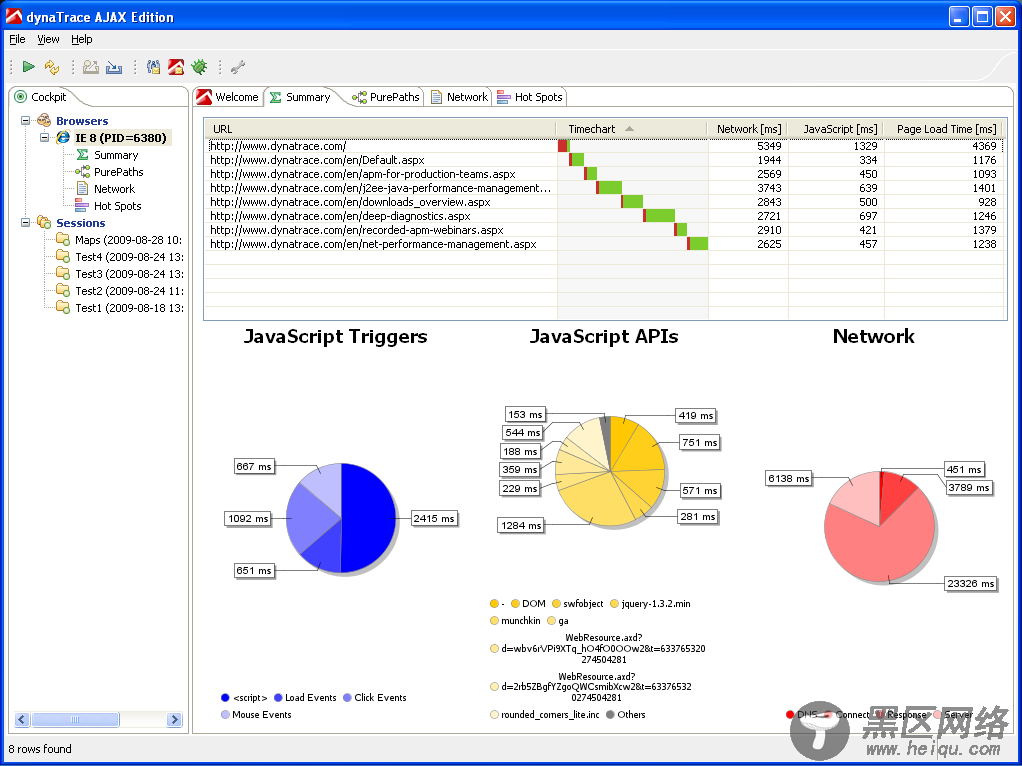Click the gray Others legend swatch
Image resolution: width=1022 pixels, height=766 pixels.
[x=611, y=714]
